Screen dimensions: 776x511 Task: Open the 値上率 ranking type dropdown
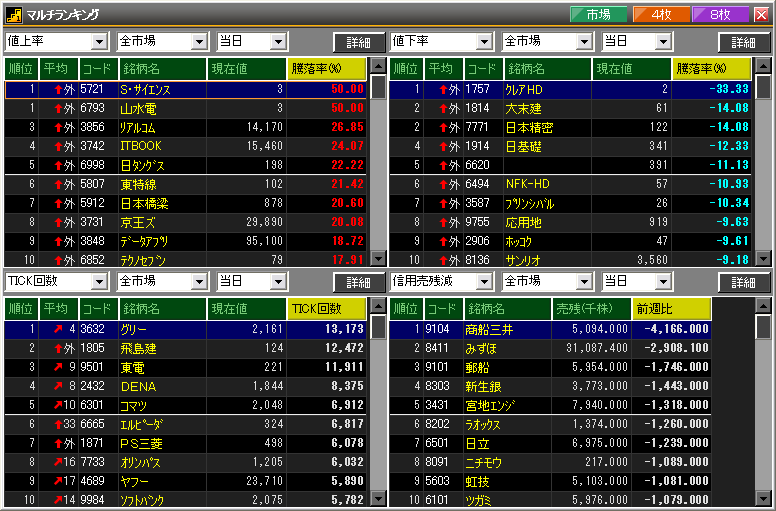57,42
